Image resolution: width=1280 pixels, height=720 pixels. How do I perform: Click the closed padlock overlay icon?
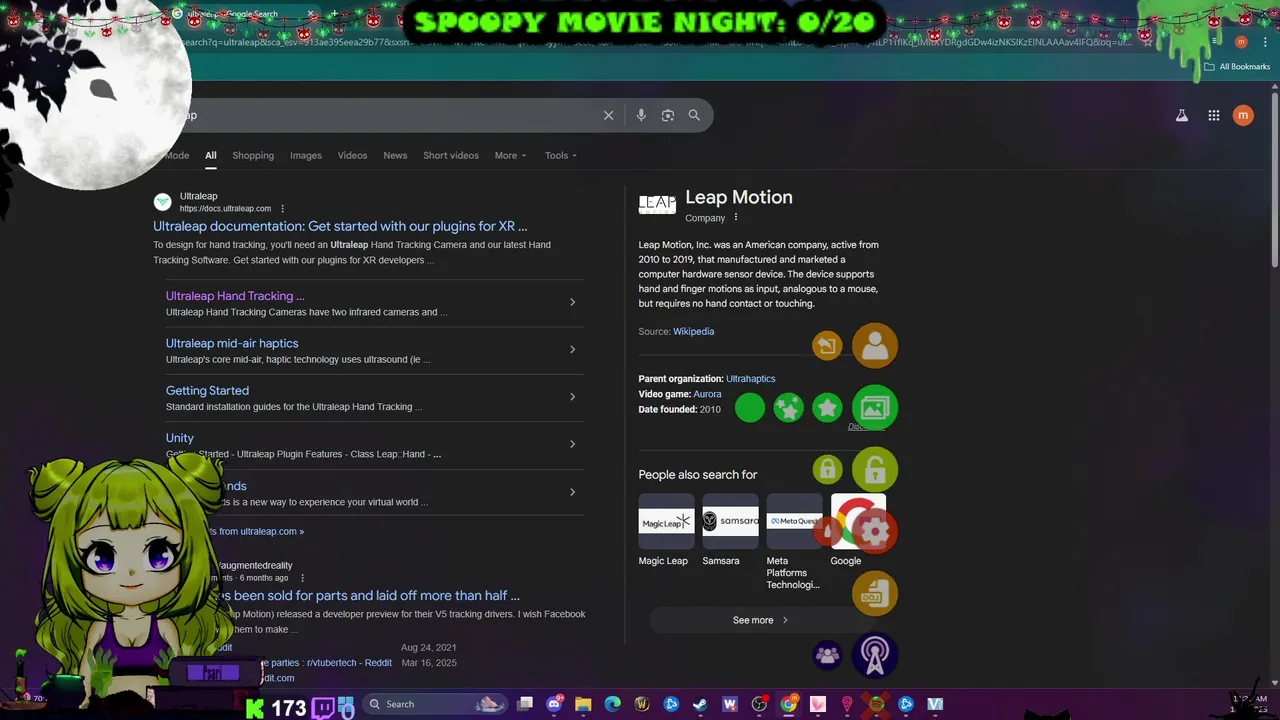(x=827, y=469)
